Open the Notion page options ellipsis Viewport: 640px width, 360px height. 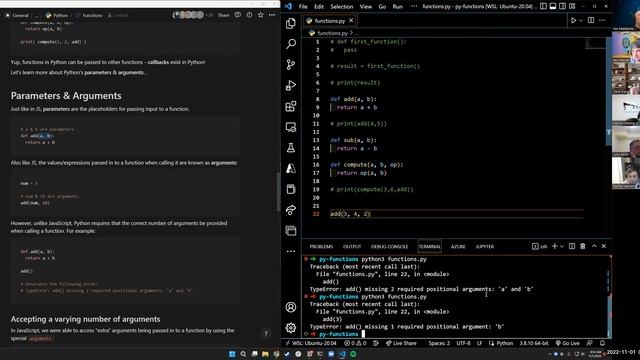(272, 15)
